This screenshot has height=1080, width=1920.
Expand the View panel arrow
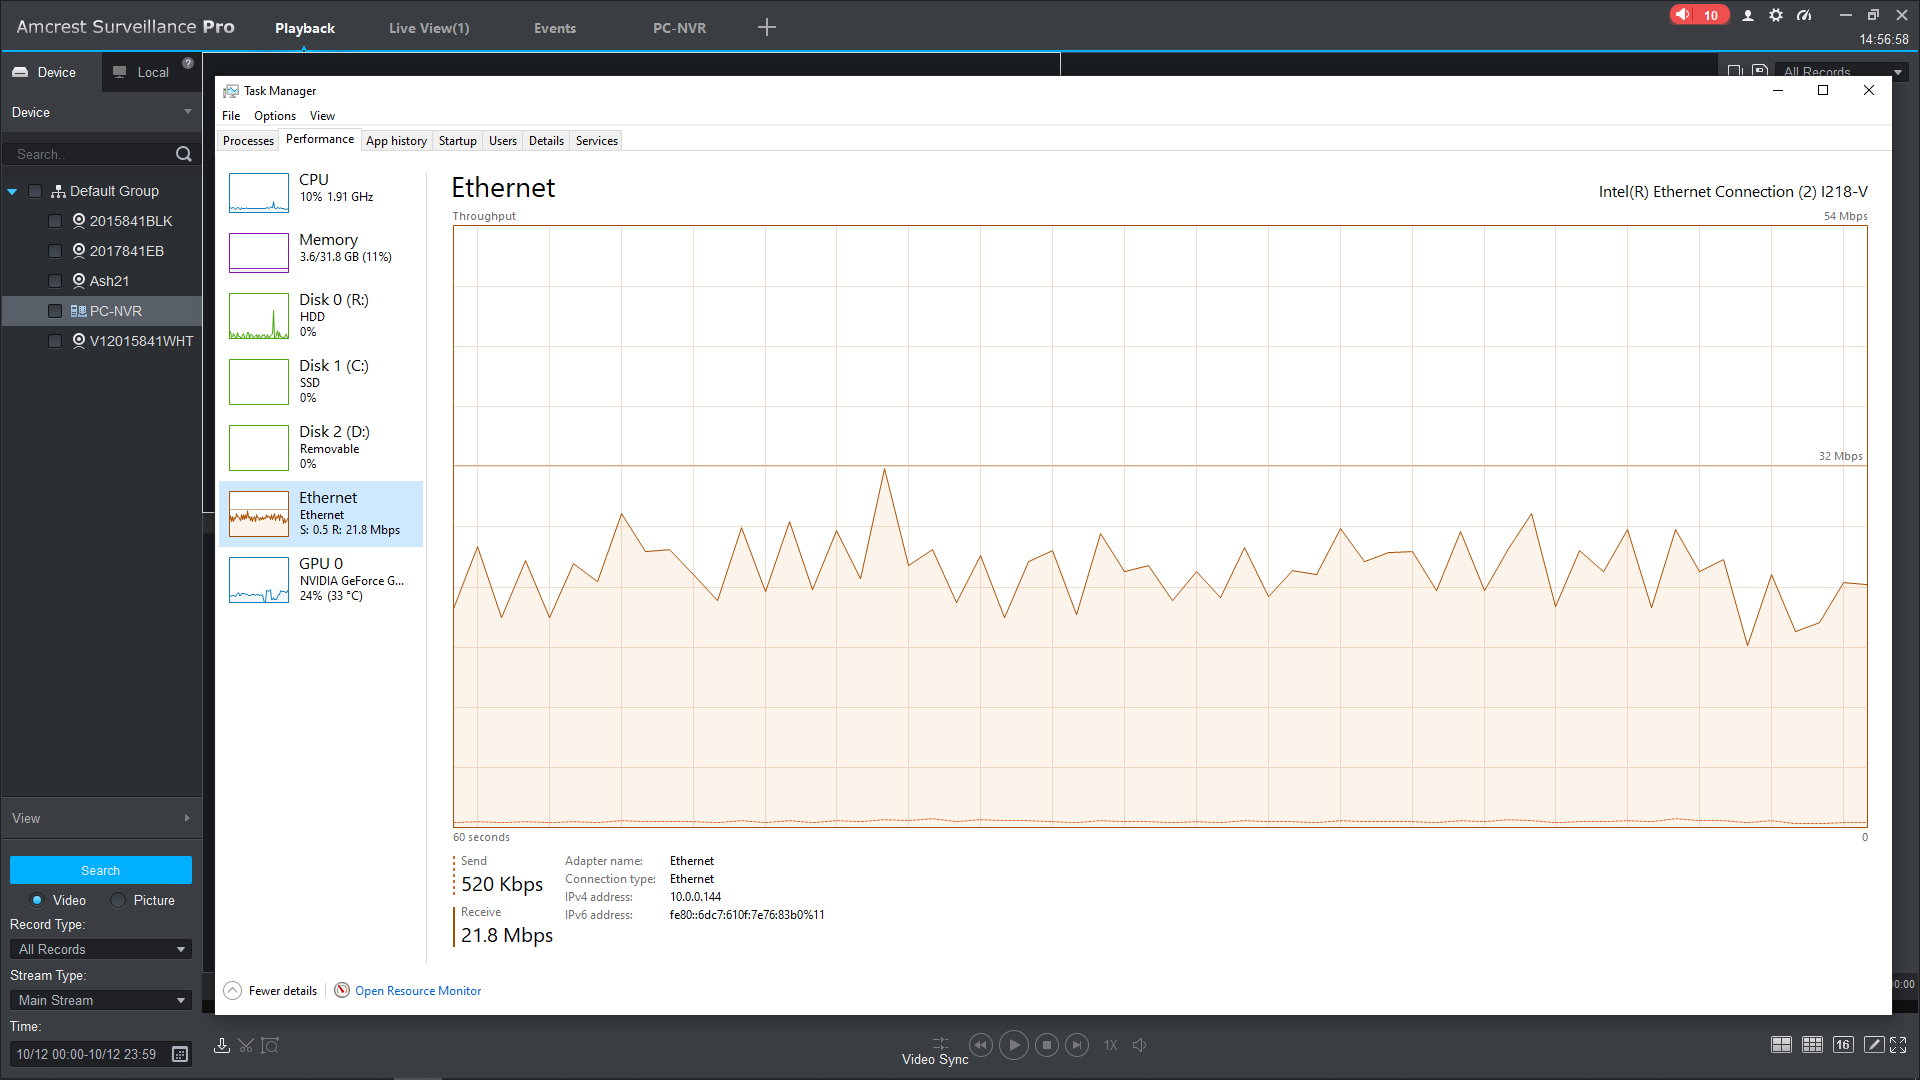click(187, 818)
